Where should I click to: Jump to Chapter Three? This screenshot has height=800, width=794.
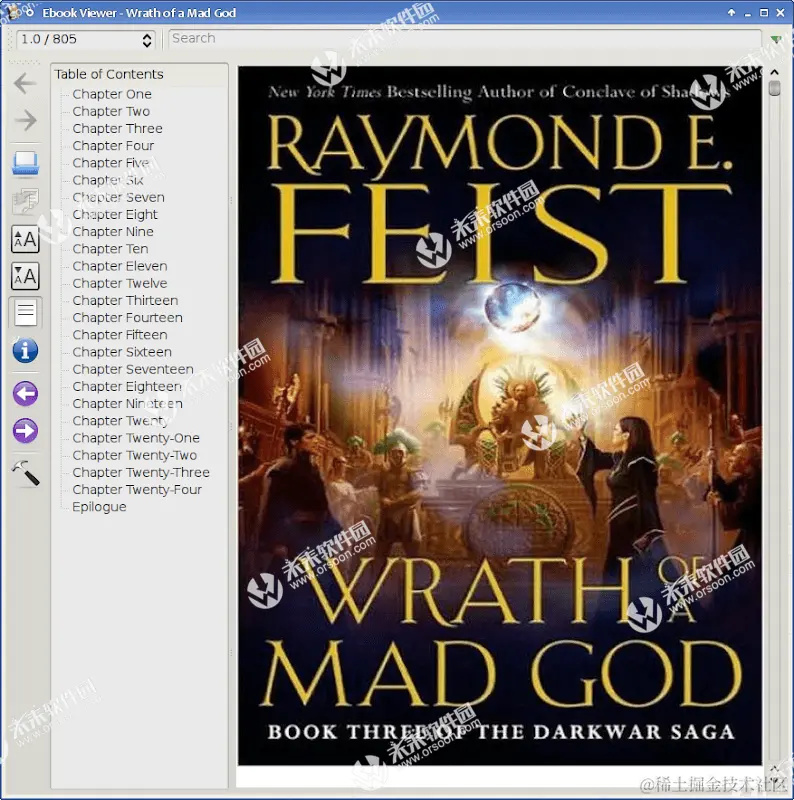coord(117,129)
